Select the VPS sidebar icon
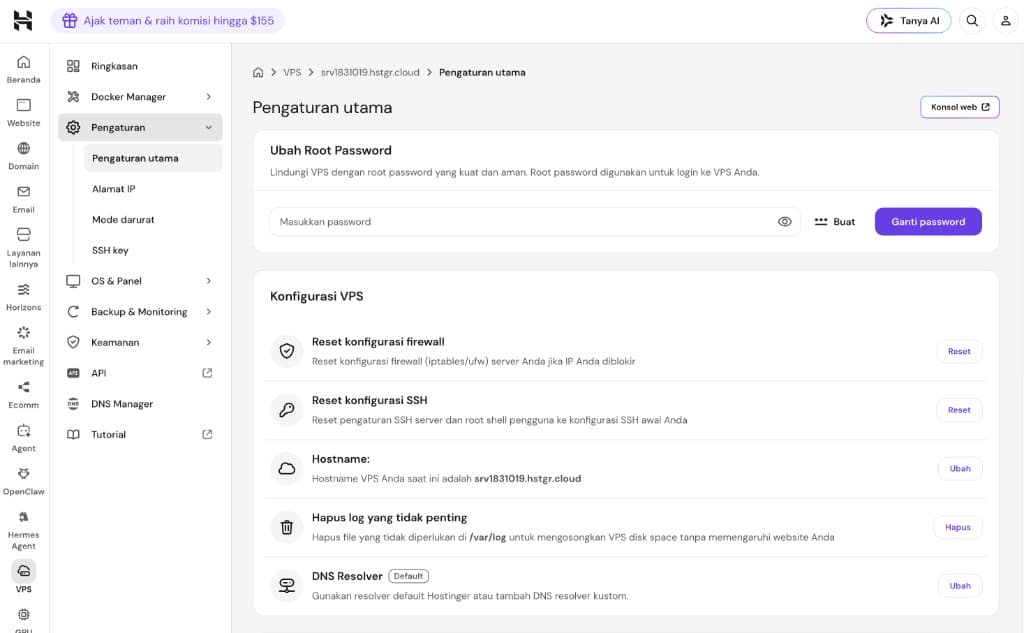 [x=24, y=571]
